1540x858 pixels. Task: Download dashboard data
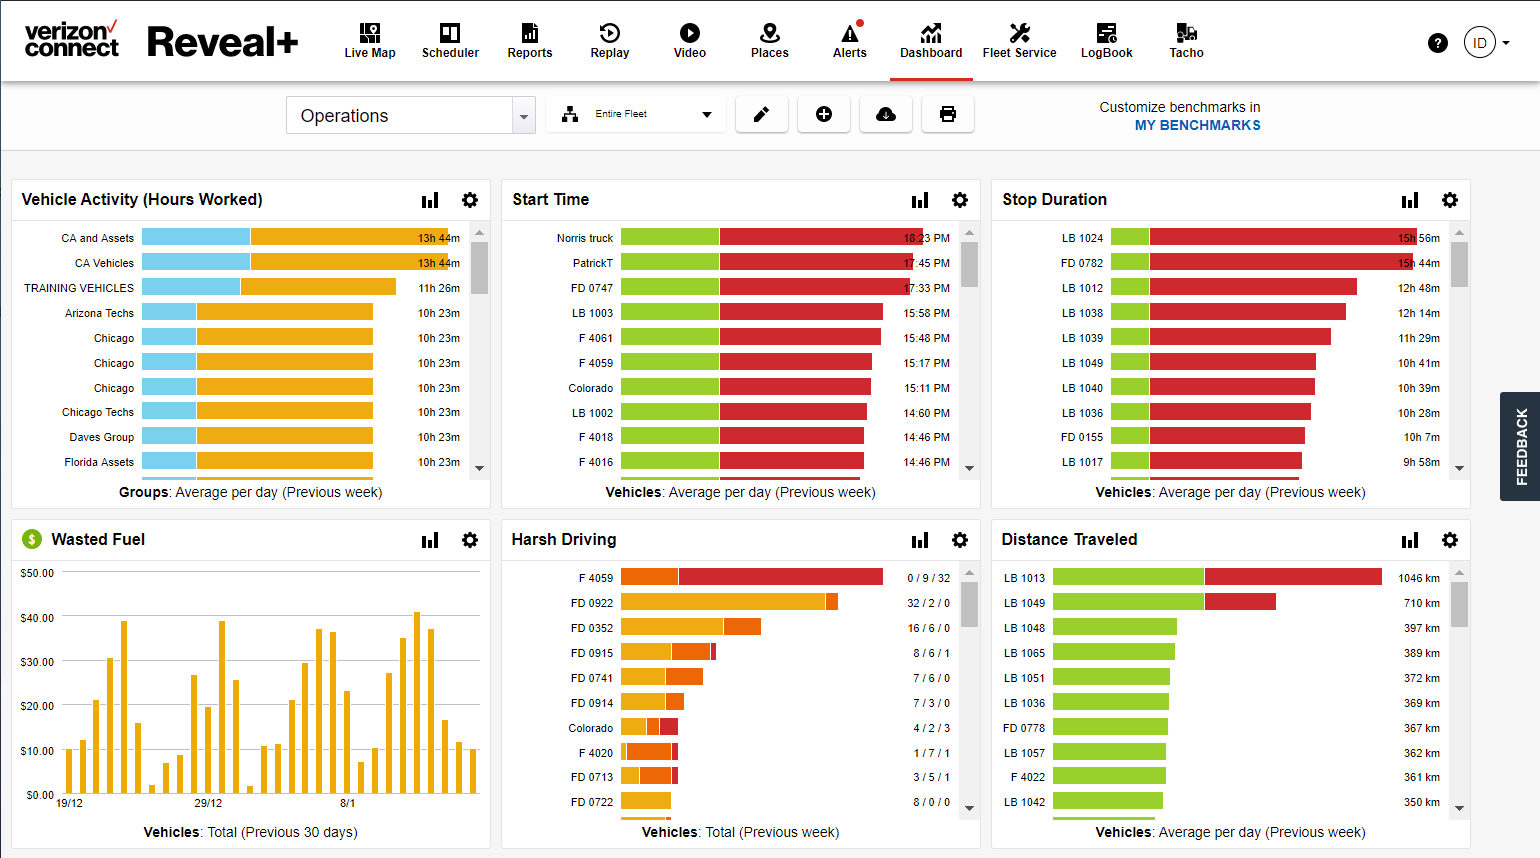pos(885,114)
